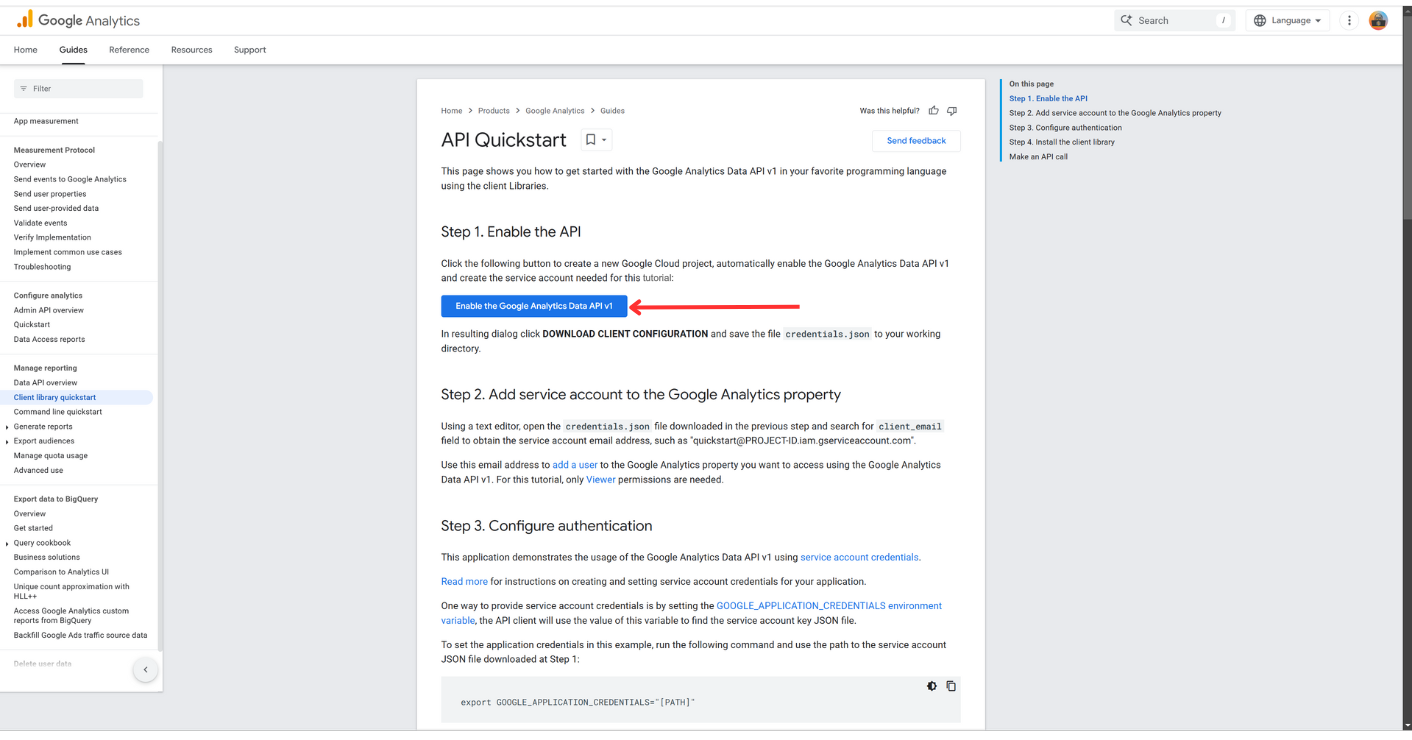Viewport: 1412px width, 740px height.
Task: Click the Google Analytics breadcrumb link
Action: pos(555,111)
